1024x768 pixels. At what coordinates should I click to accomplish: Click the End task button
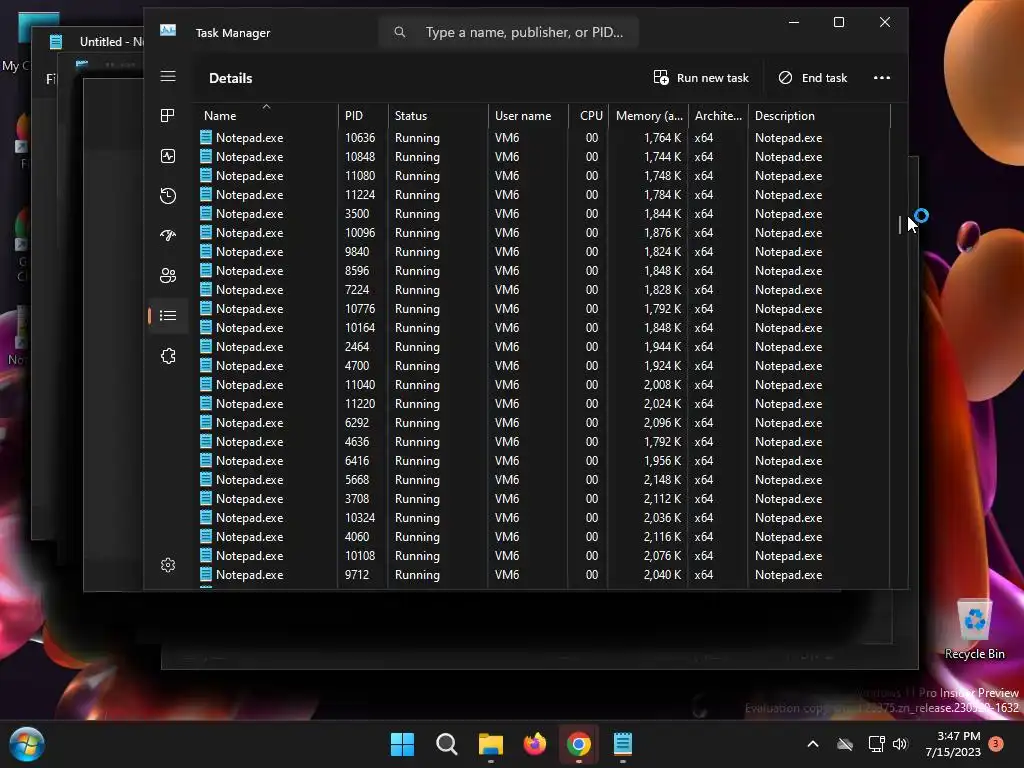point(812,78)
